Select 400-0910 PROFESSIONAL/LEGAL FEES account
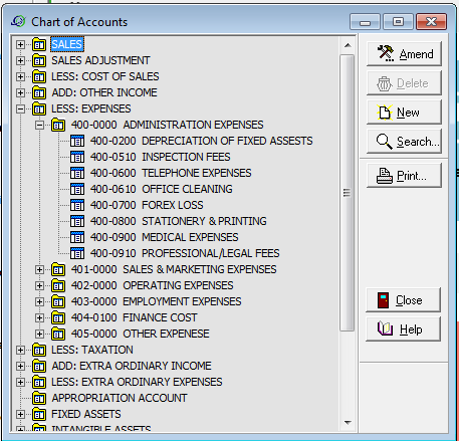This screenshot has height=441, width=459. point(185,253)
